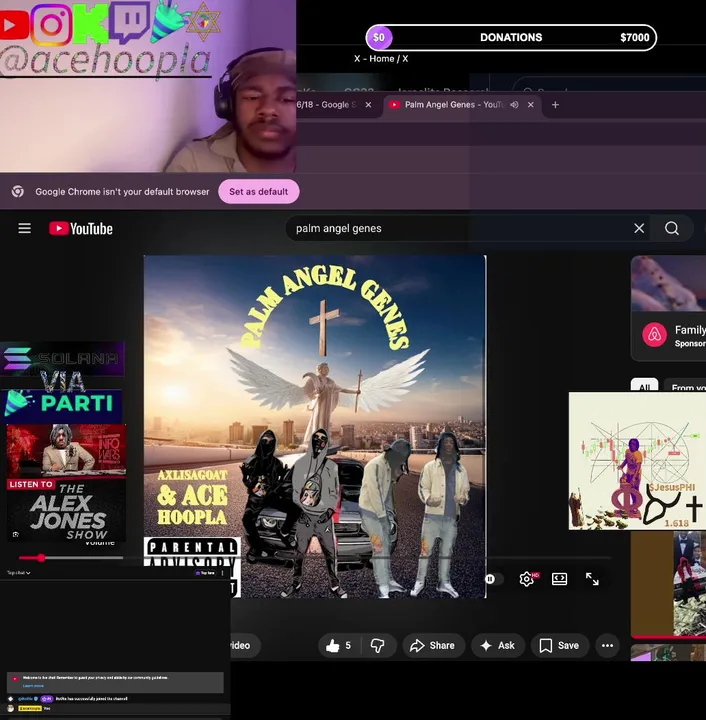This screenshot has width=706, height=720.
Task: Mute audio via the Palm Angel Genes tab speaker icon
Action: pyautogui.click(x=515, y=105)
